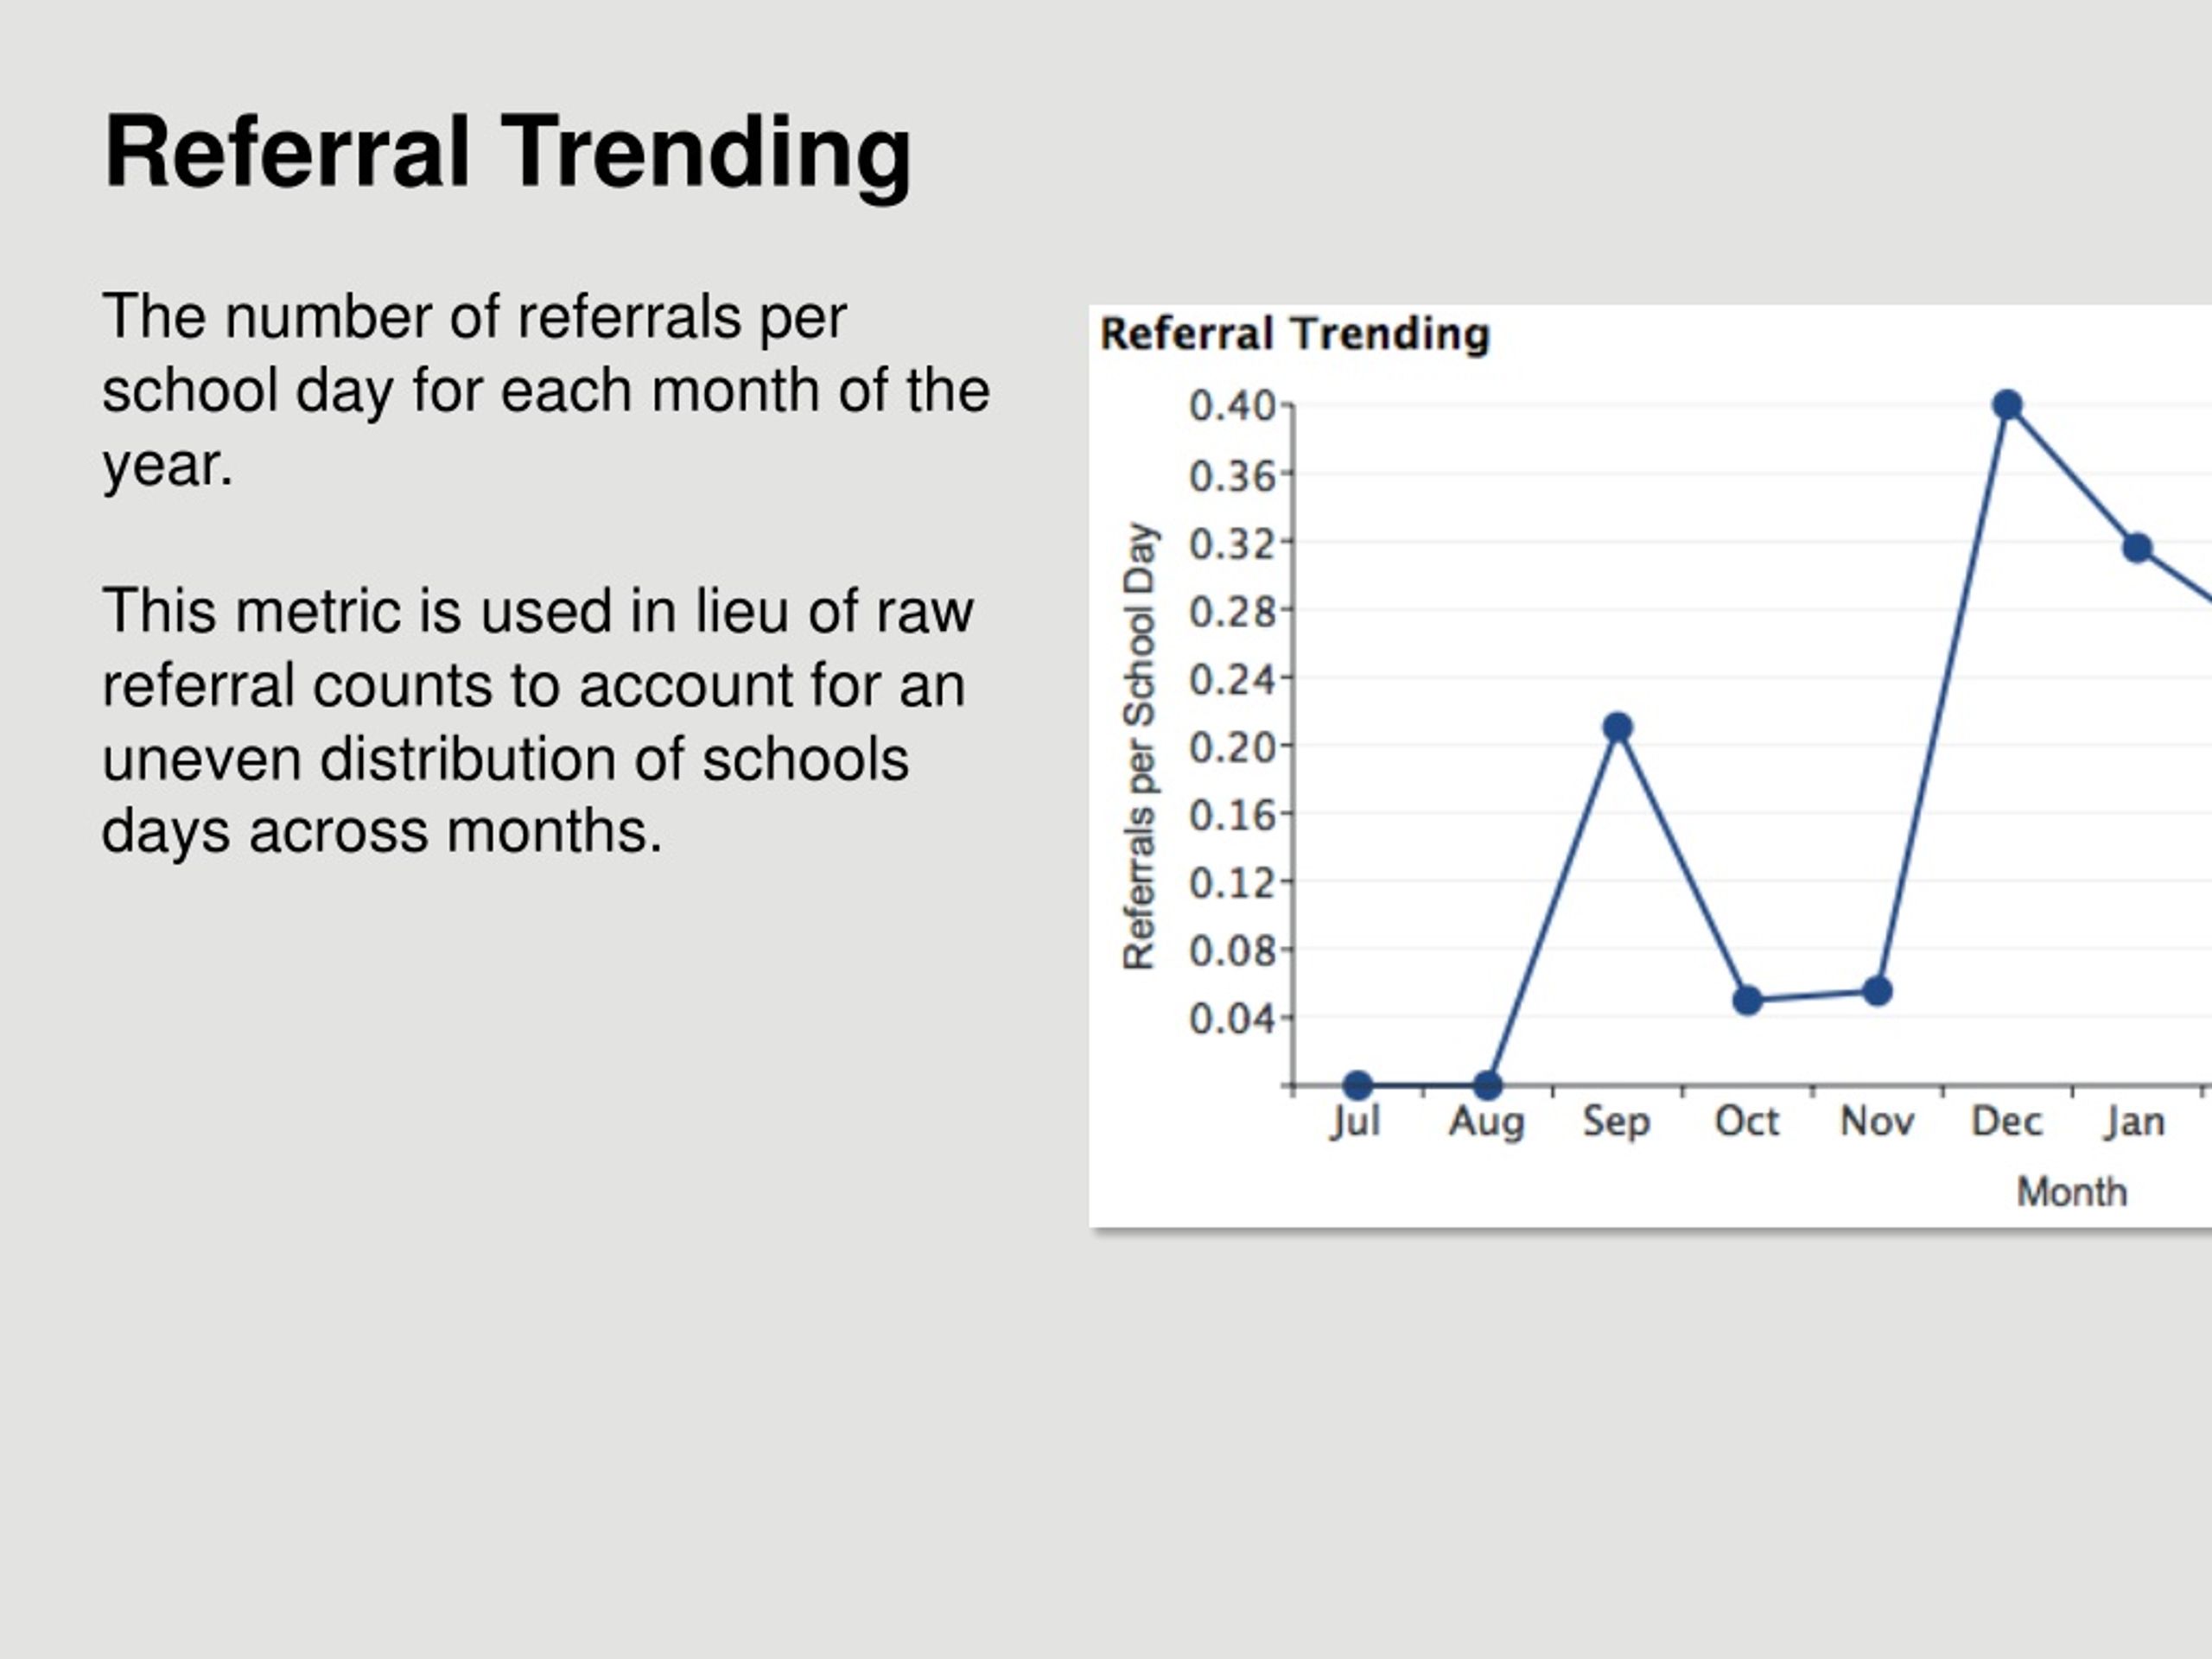Click the 'Aug' month label
2212x1659 pixels.
click(x=1487, y=1122)
